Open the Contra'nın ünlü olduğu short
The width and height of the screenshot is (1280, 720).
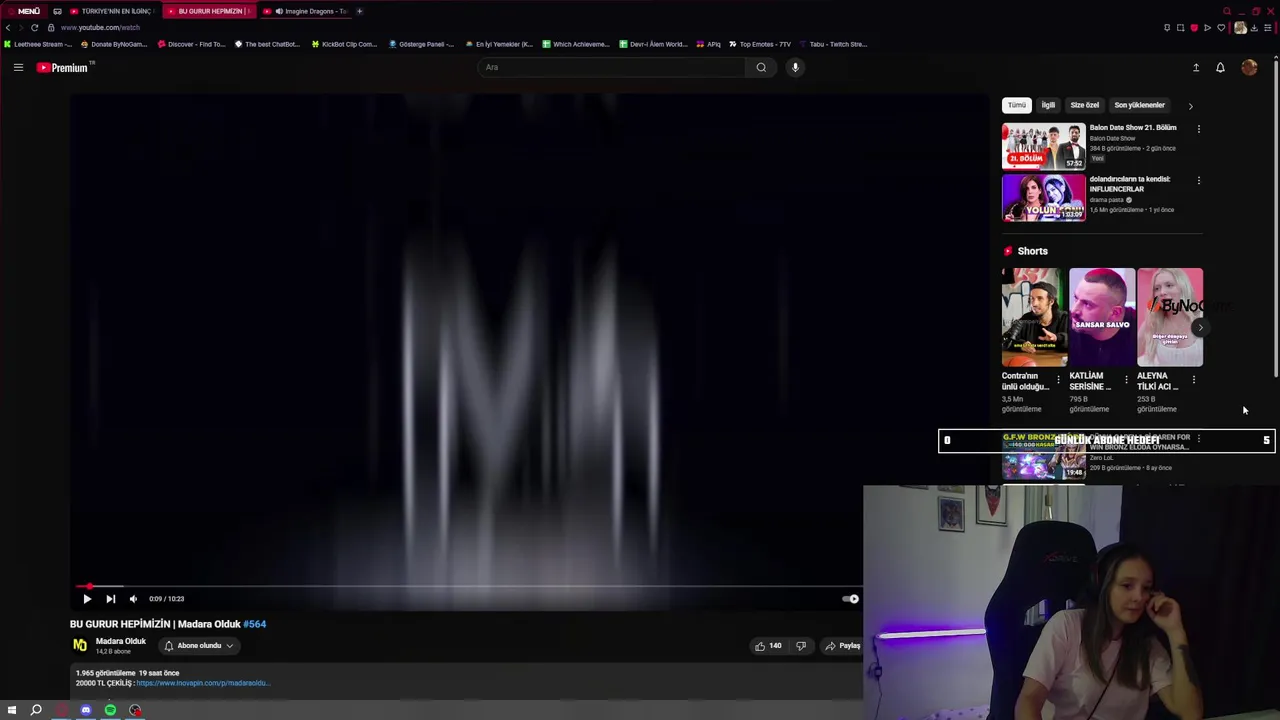point(1034,317)
